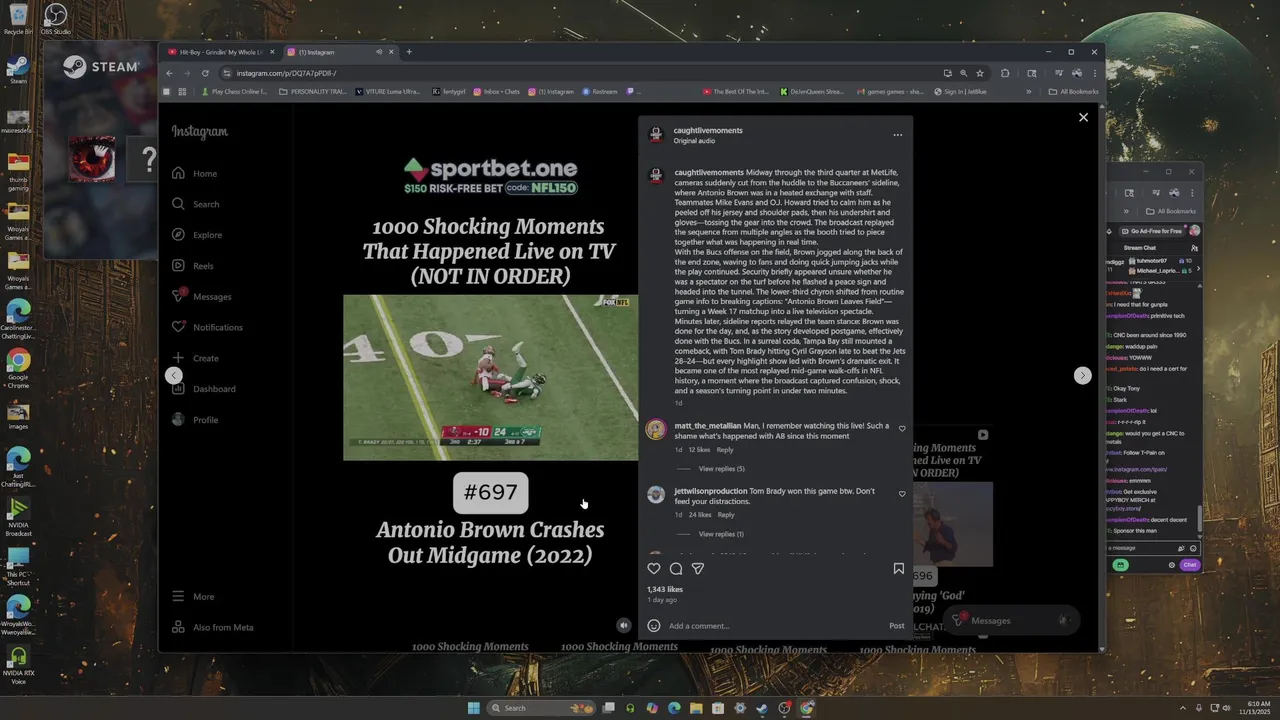Screen dimensions: 1280x720
Task: Close the Instagram post overlay
Action: click(1083, 117)
